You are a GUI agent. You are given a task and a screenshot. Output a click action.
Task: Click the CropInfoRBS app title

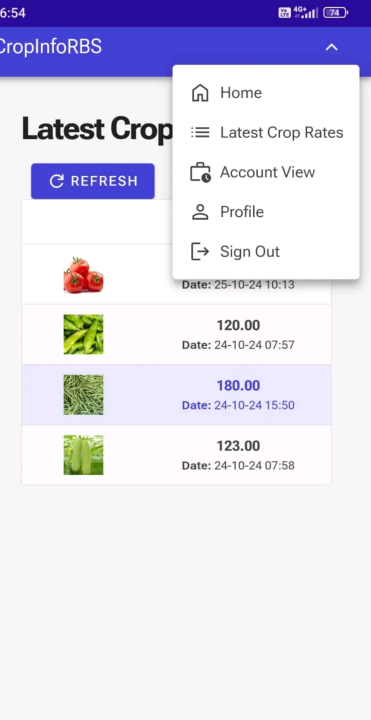(50, 47)
